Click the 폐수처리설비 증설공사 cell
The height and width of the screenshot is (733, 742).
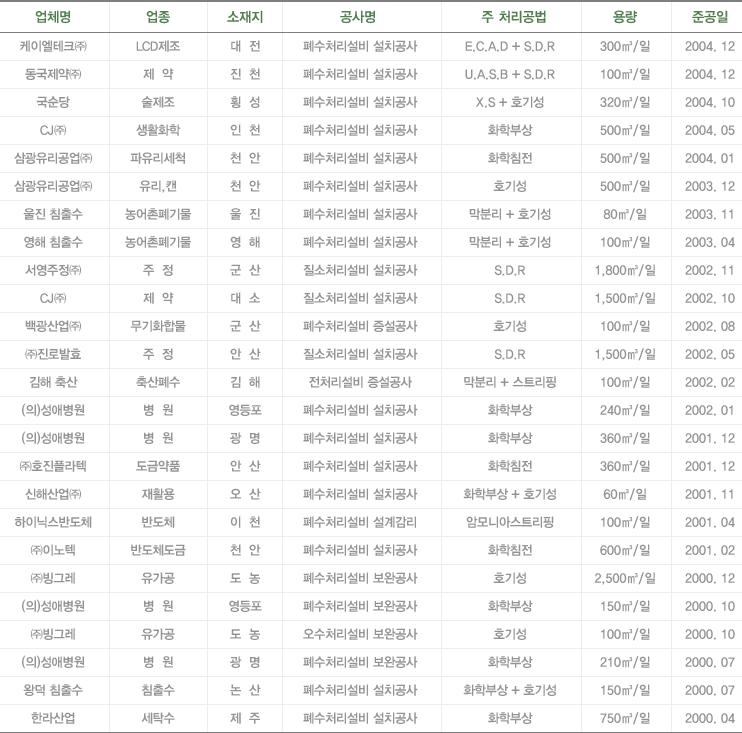[x=360, y=325]
